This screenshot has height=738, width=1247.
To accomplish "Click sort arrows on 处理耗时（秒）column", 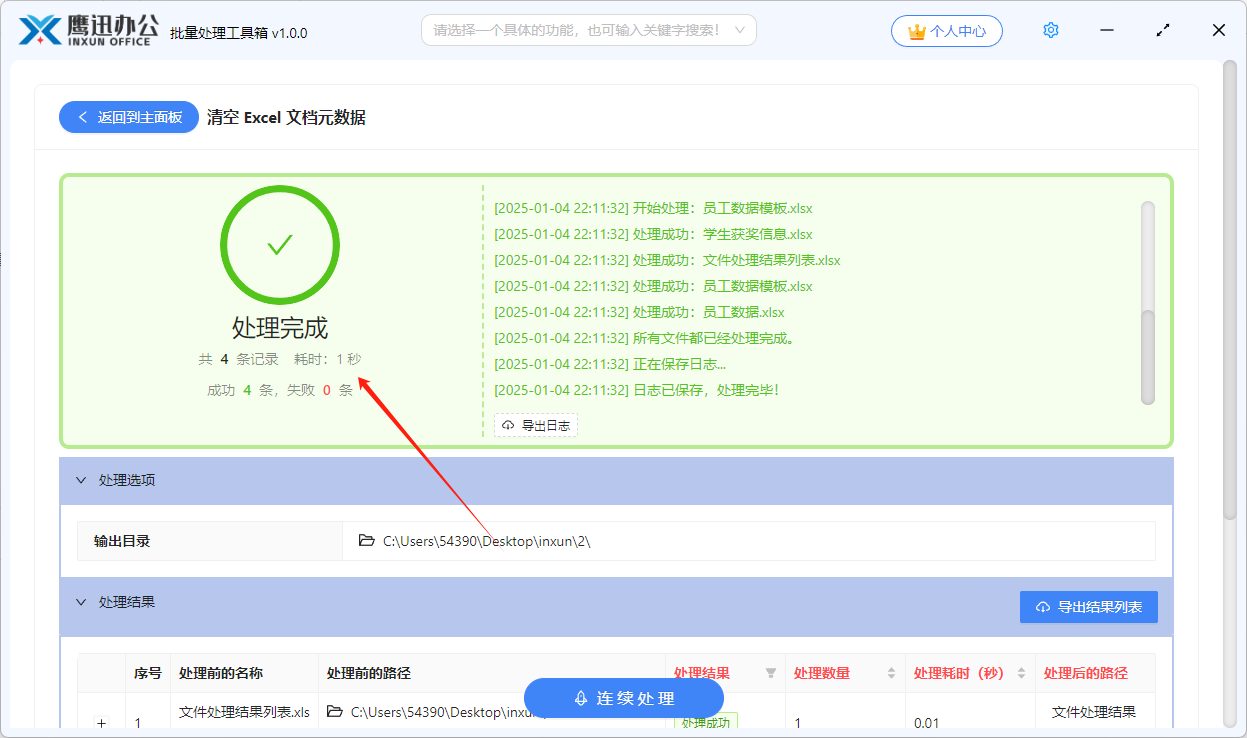I will pyautogui.click(x=1022, y=674).
